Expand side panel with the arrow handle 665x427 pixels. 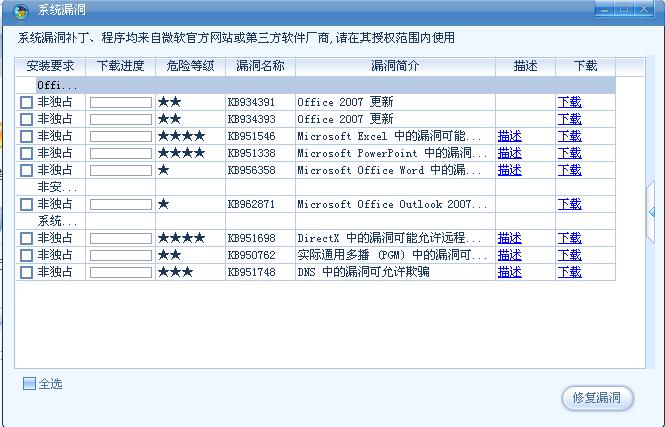(651, 212)
